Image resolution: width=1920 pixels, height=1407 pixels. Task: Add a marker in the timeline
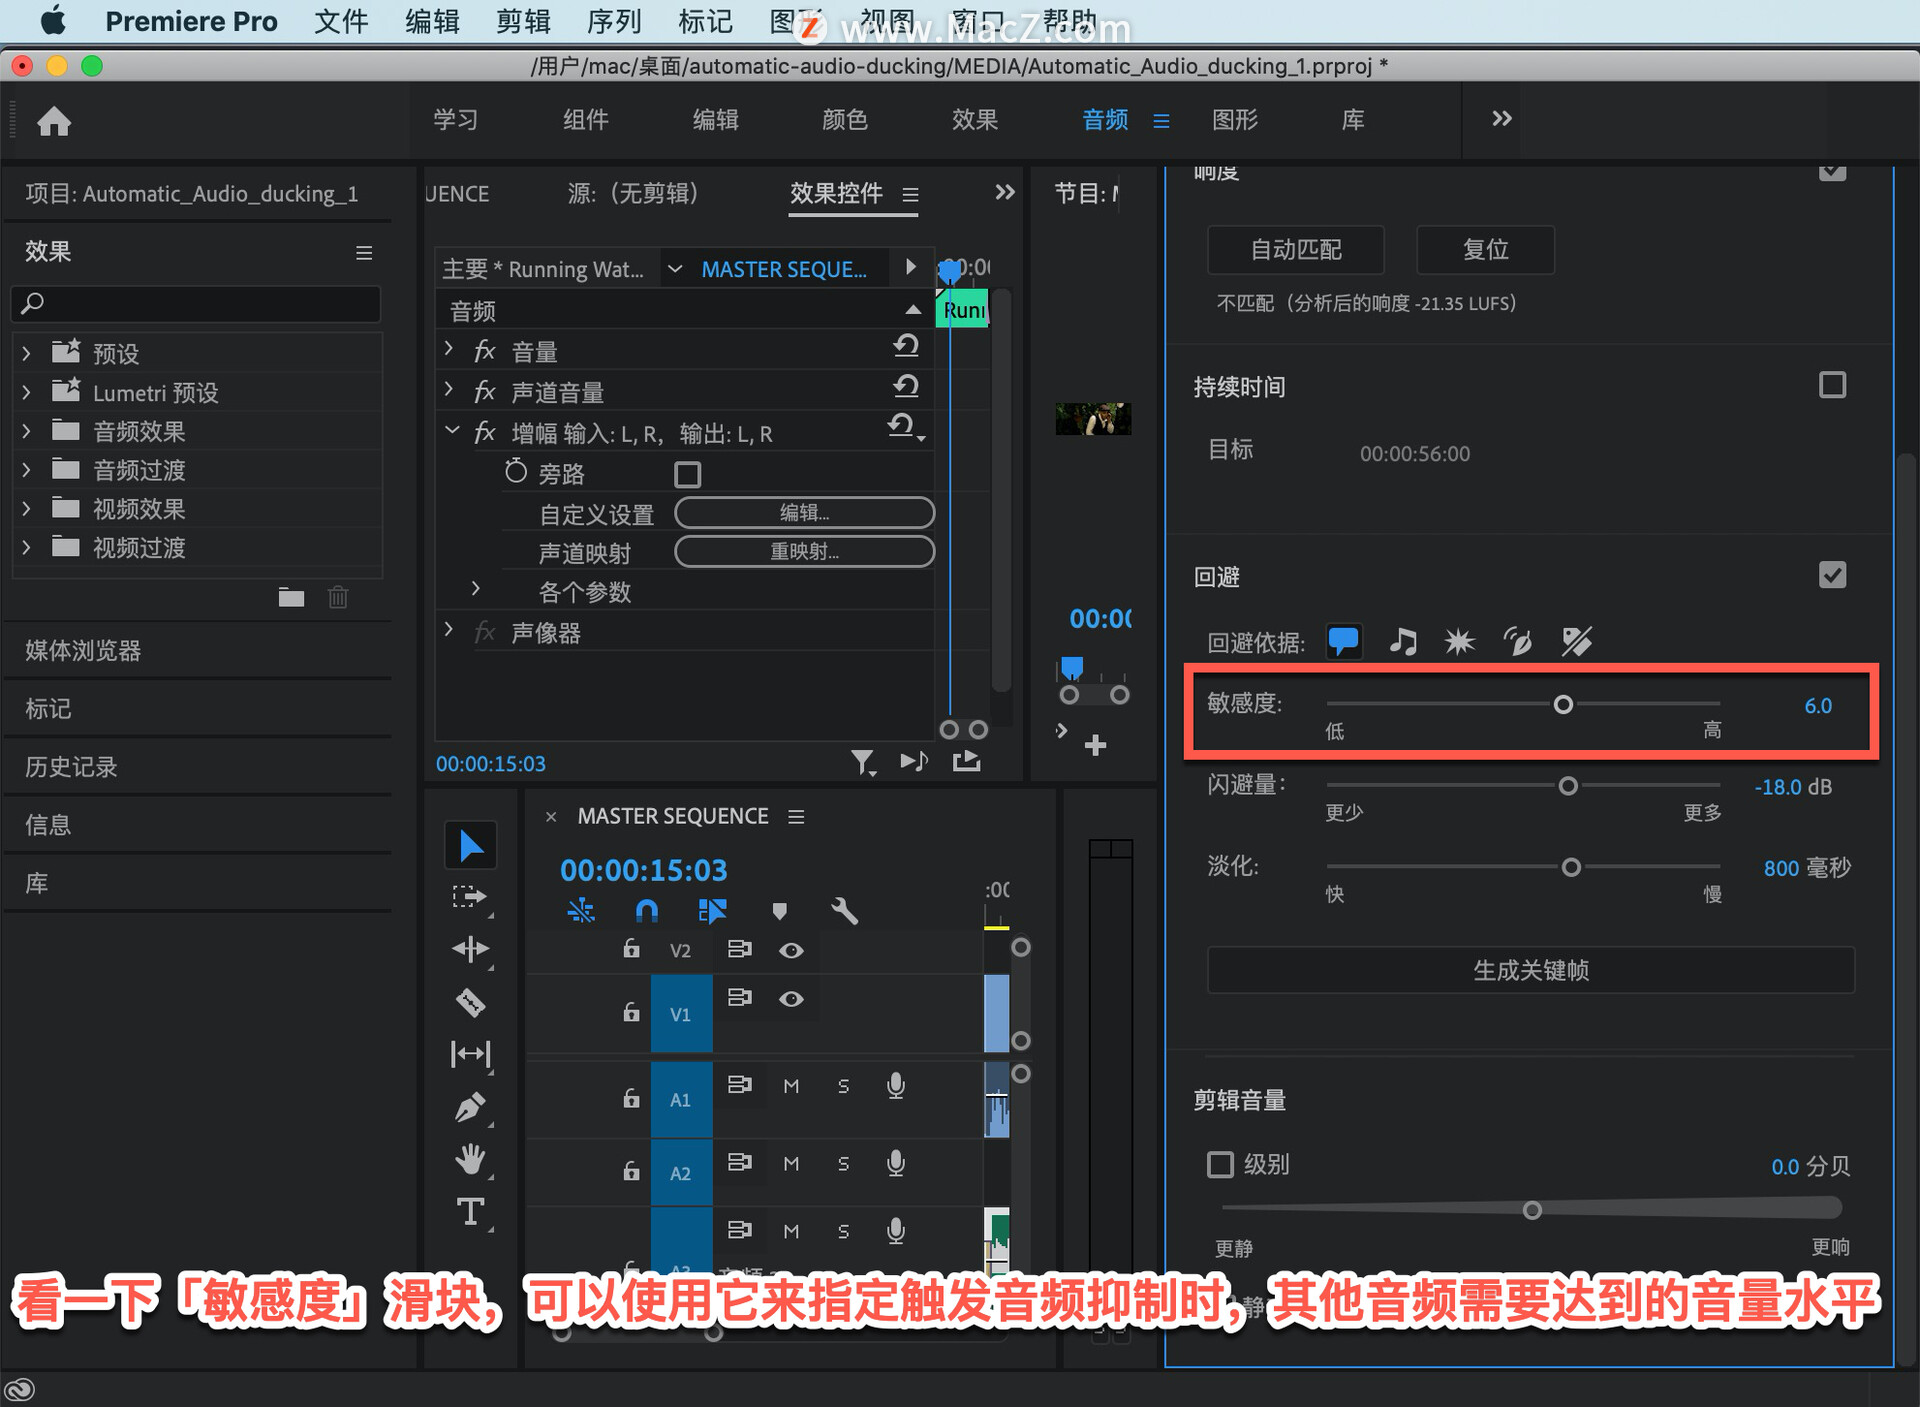(x=779, y=910)
